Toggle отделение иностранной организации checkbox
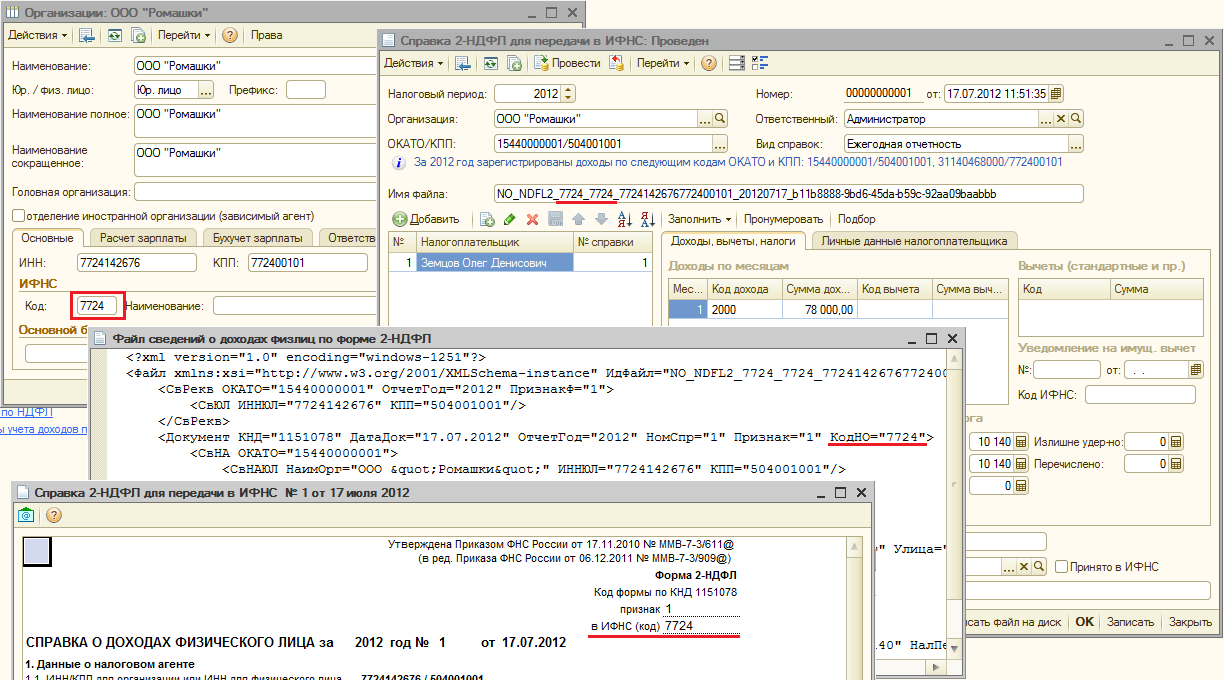The height and width of the screenshot is (680, 1224). 18,216
